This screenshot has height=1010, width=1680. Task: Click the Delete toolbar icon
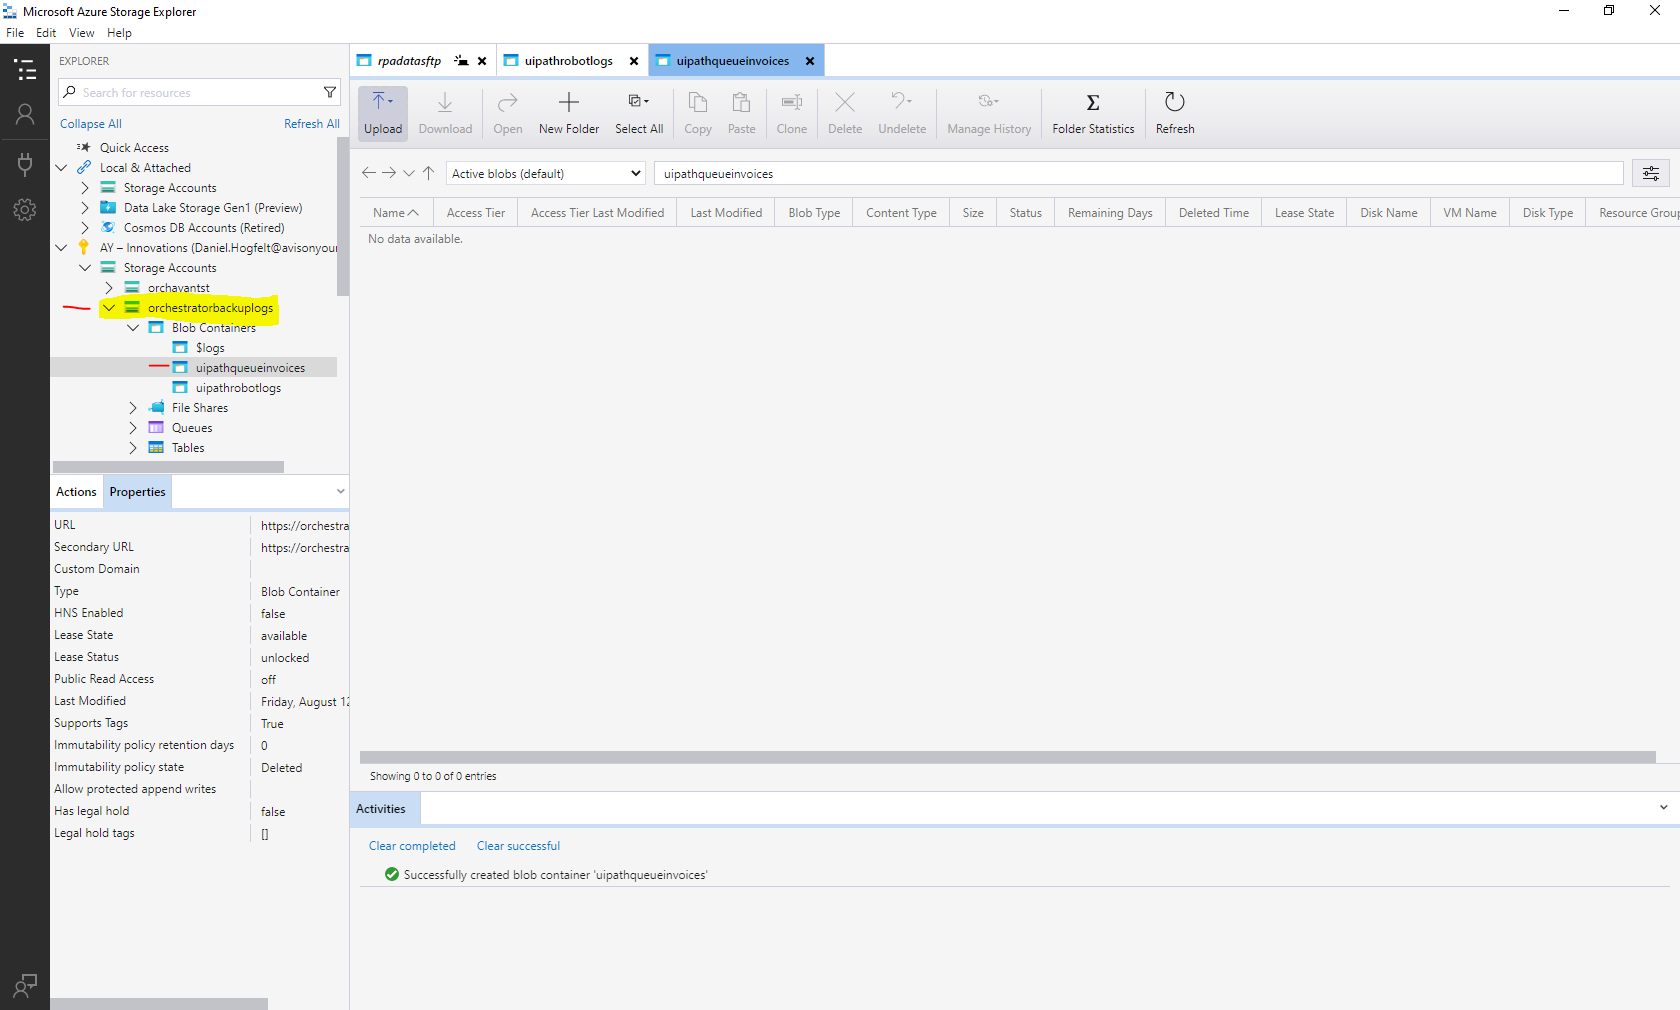pos(845,113)
